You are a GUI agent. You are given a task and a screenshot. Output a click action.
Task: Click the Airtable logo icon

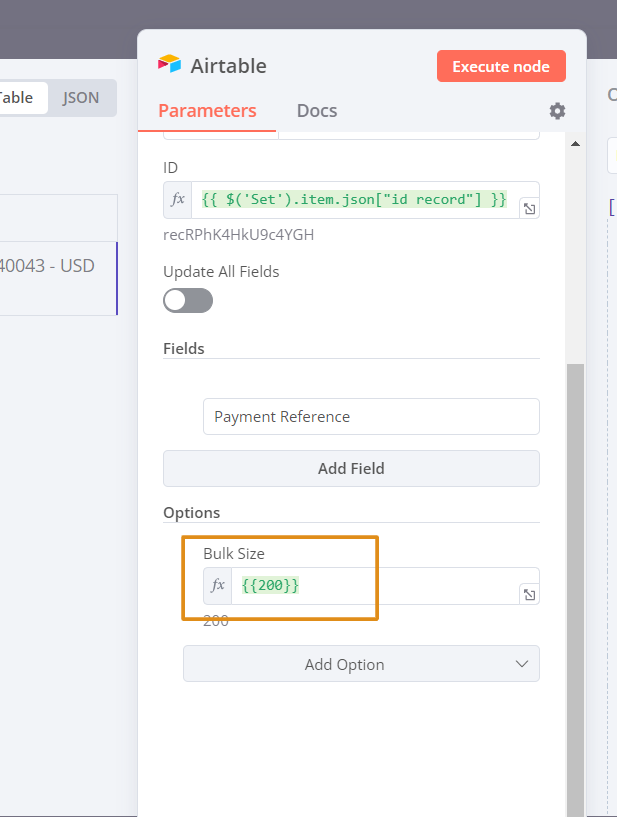pyautogui.click(x=169, y=65)
